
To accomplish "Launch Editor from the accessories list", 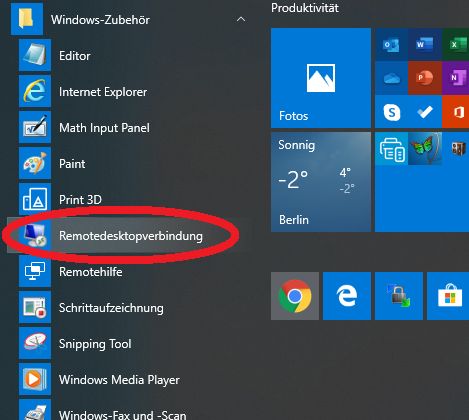I will [75, 56].
